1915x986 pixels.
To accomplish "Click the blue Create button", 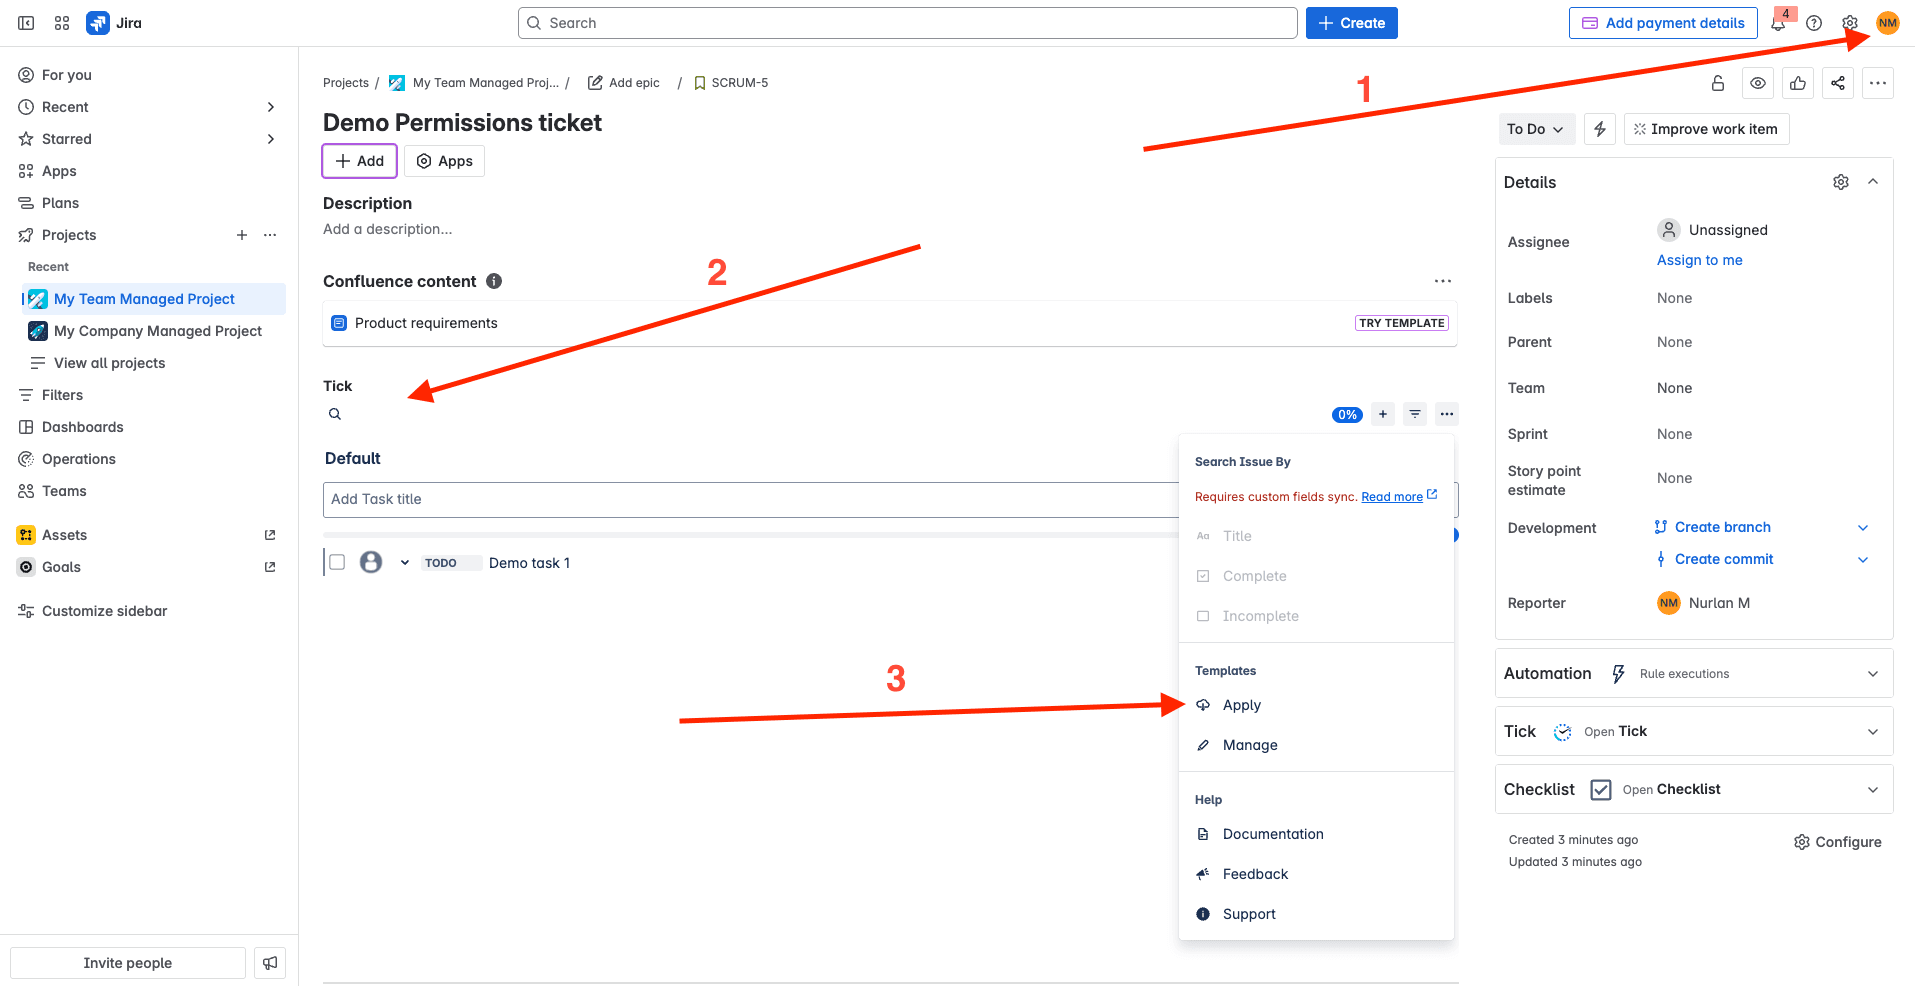I will pos(1352,23).
